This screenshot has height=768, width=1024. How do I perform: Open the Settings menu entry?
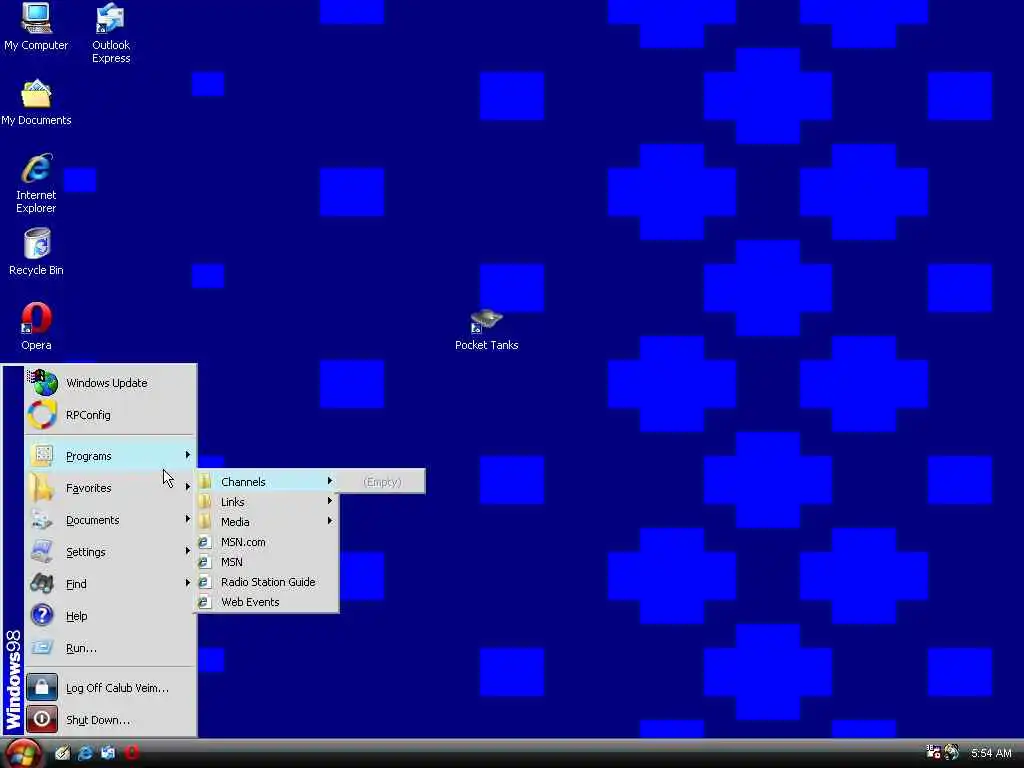(x=110, y=552)
